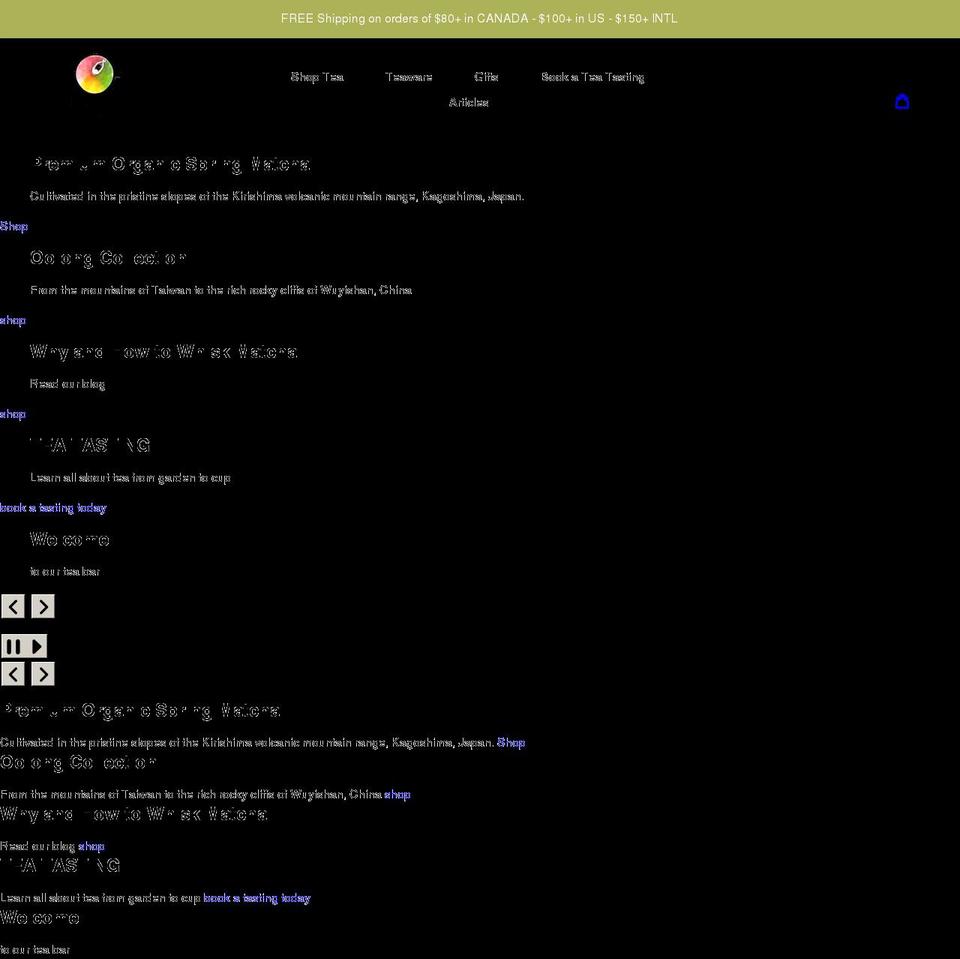Click the upper next-slide arrow
Screen dimensions: 960x959
coord(43,606)
